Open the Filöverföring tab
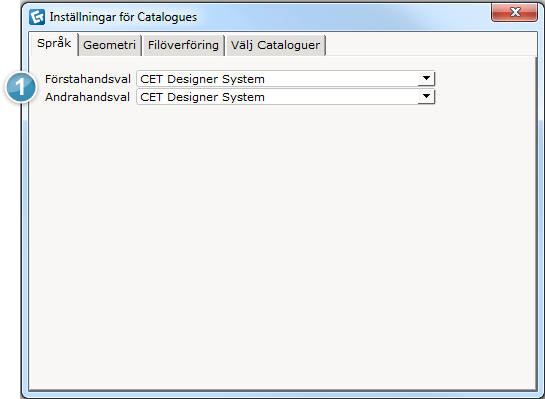545x399 pixels. [x=183, y=45]
